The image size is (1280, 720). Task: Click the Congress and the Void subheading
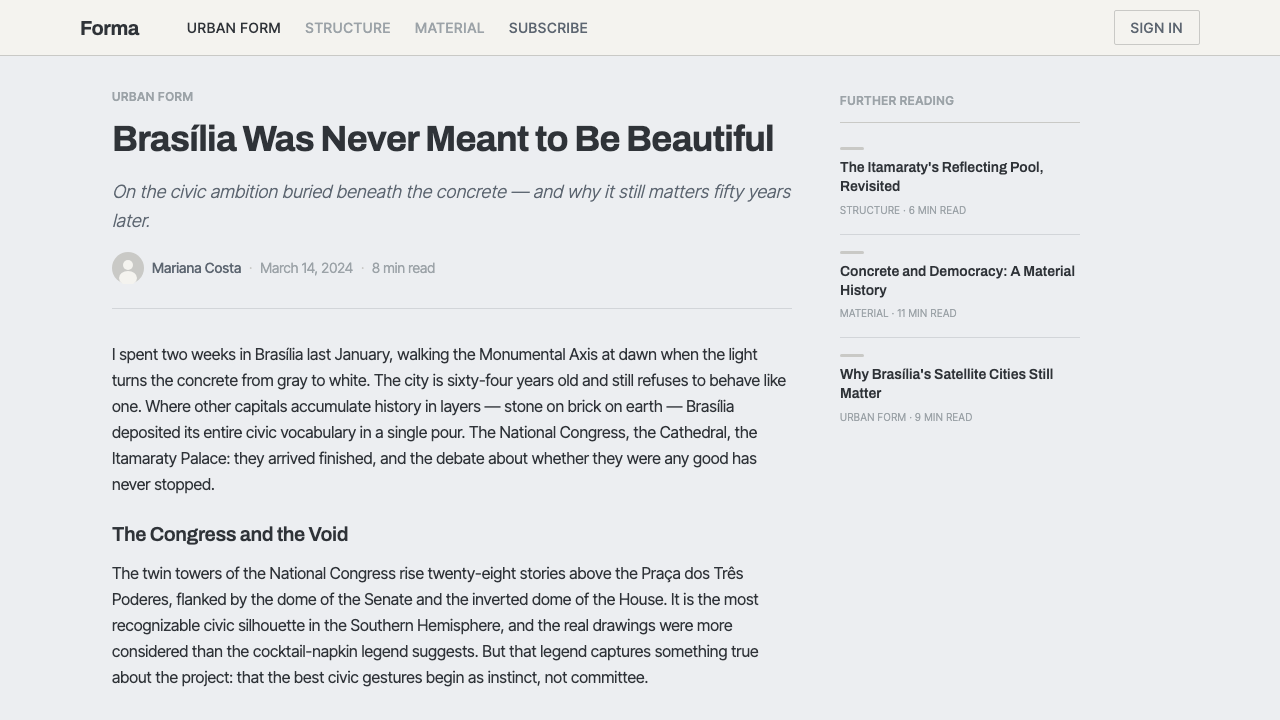[x=230, y=534]
